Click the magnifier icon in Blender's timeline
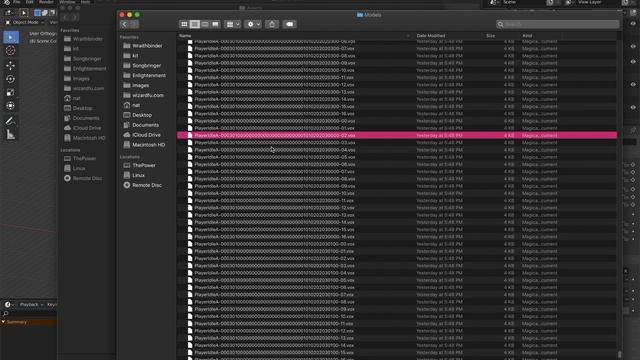 [6, 313]
